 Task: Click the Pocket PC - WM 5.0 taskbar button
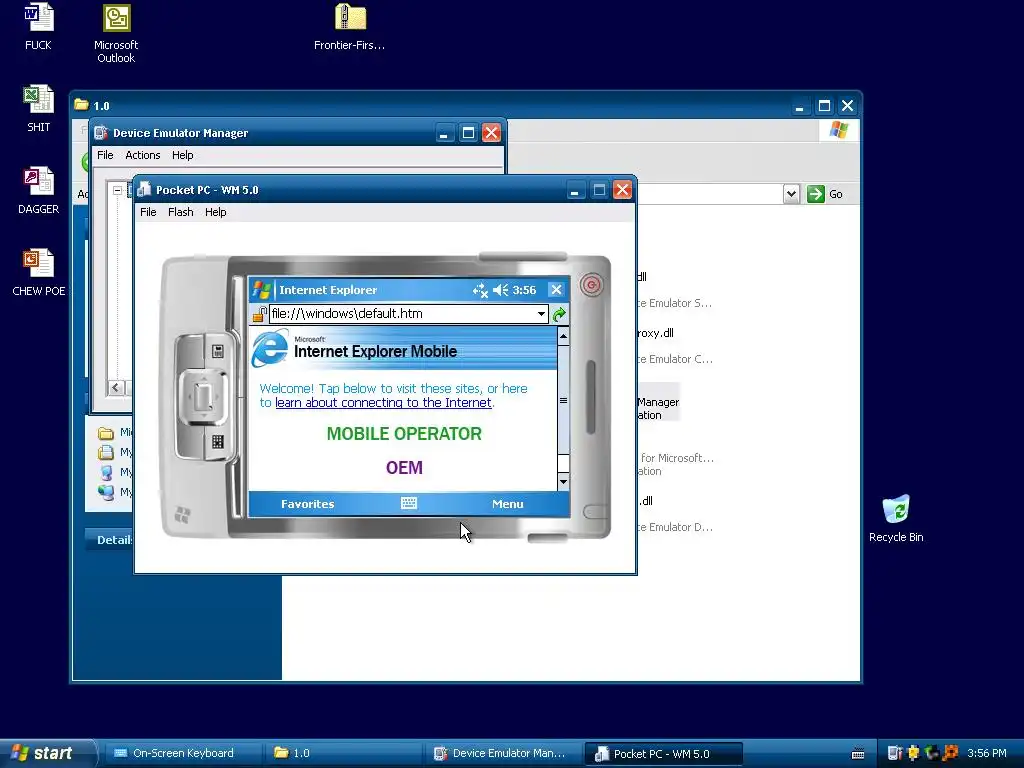[x=663, y=754]
